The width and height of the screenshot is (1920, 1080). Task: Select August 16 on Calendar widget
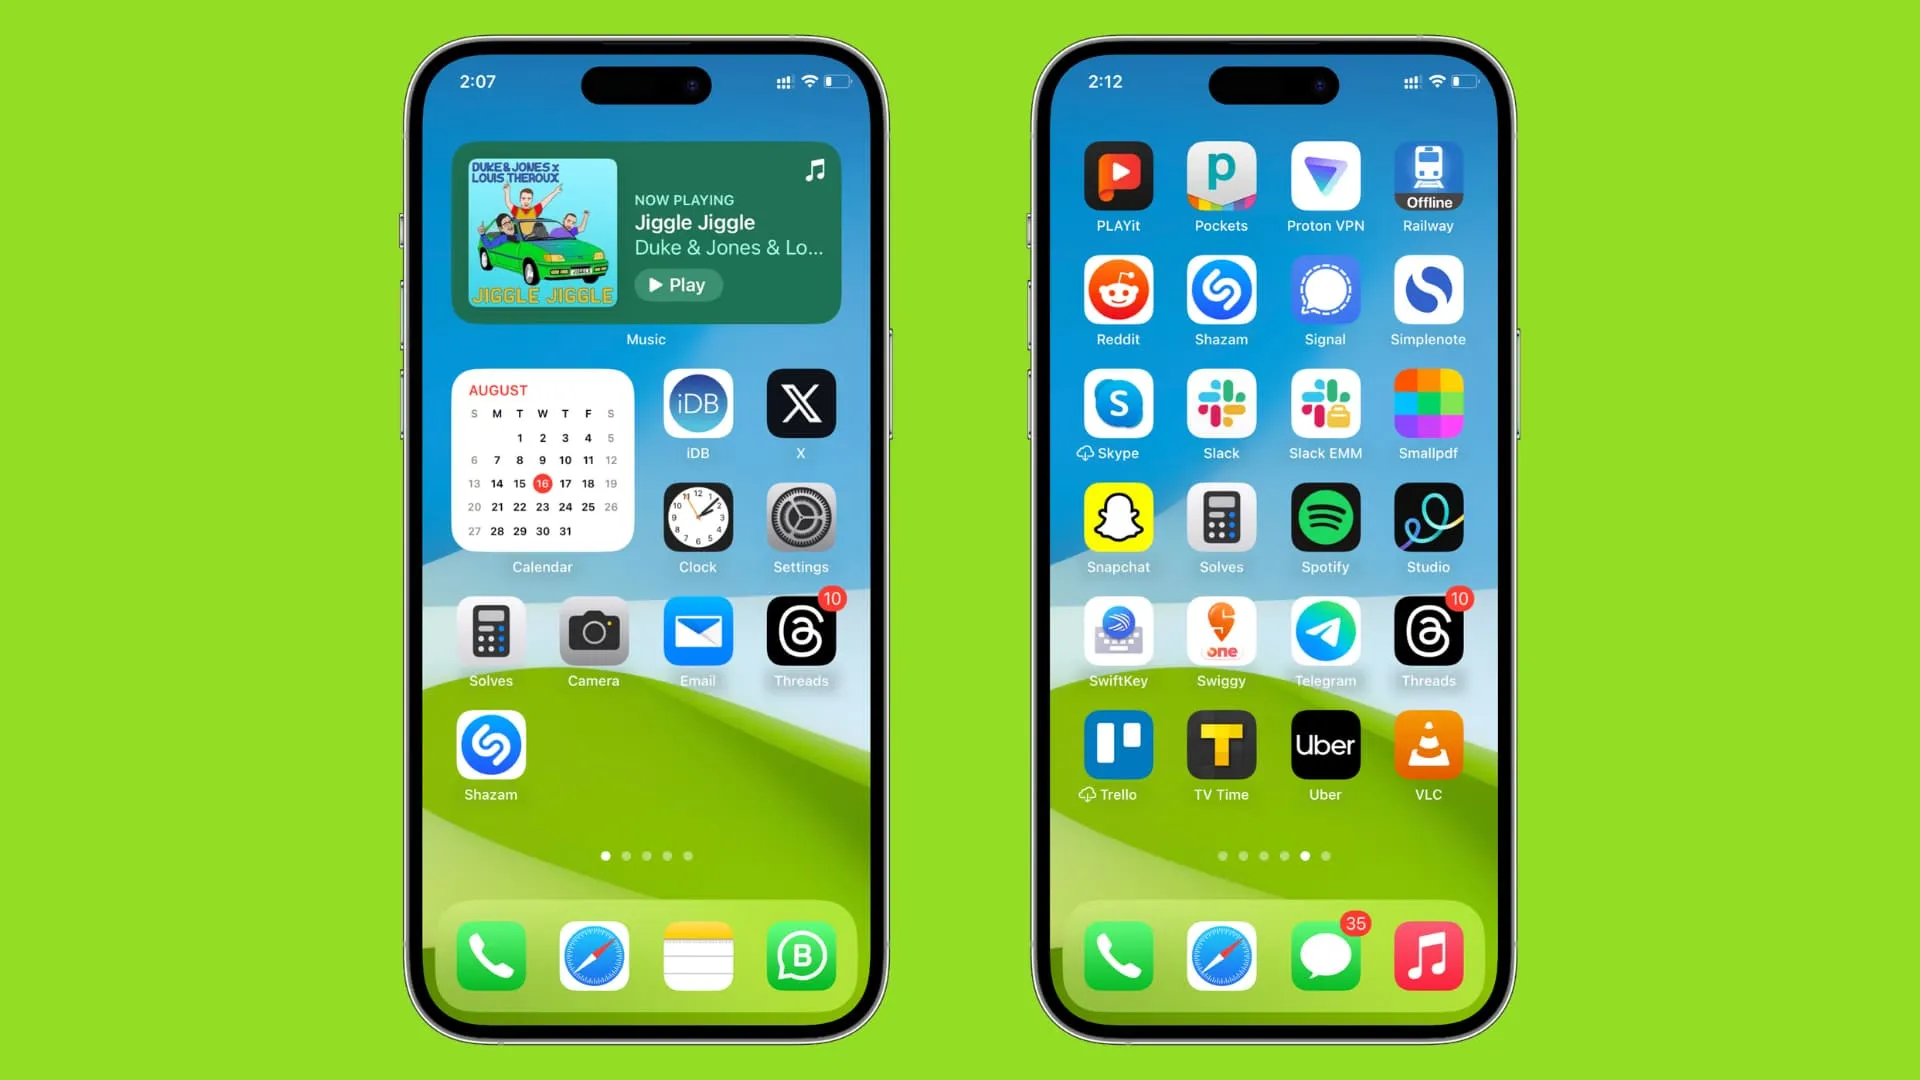pos(542,483)
